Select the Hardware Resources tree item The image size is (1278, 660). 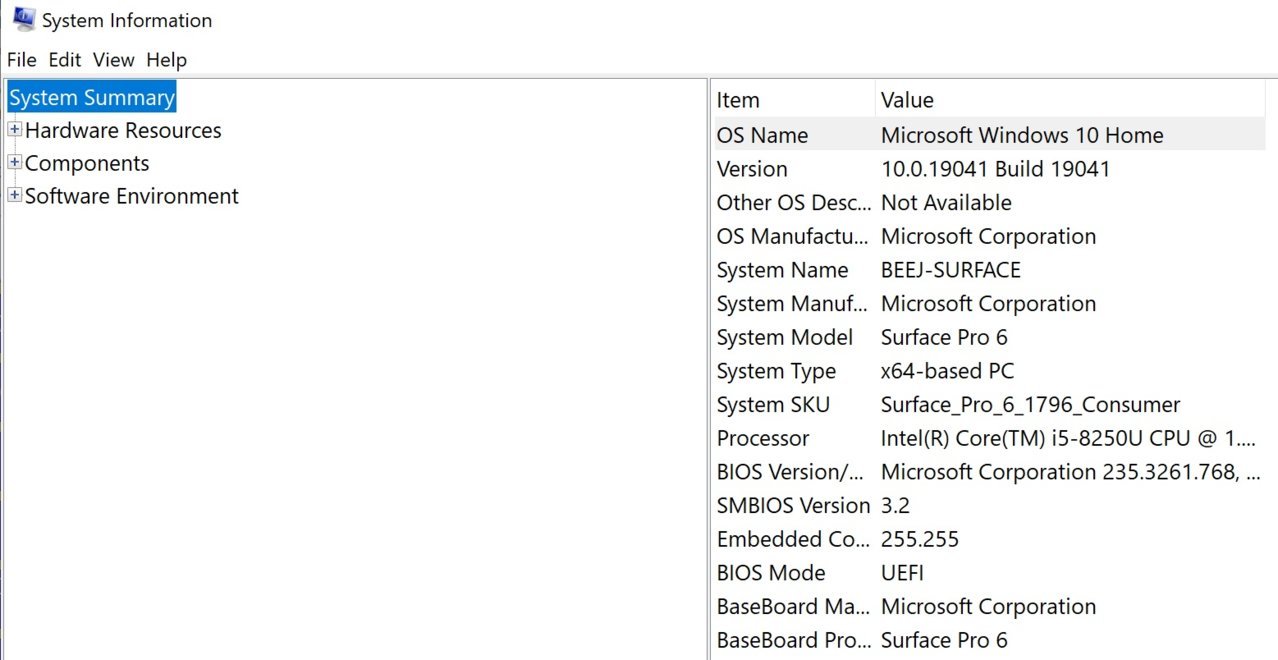[x=123, y=131]
